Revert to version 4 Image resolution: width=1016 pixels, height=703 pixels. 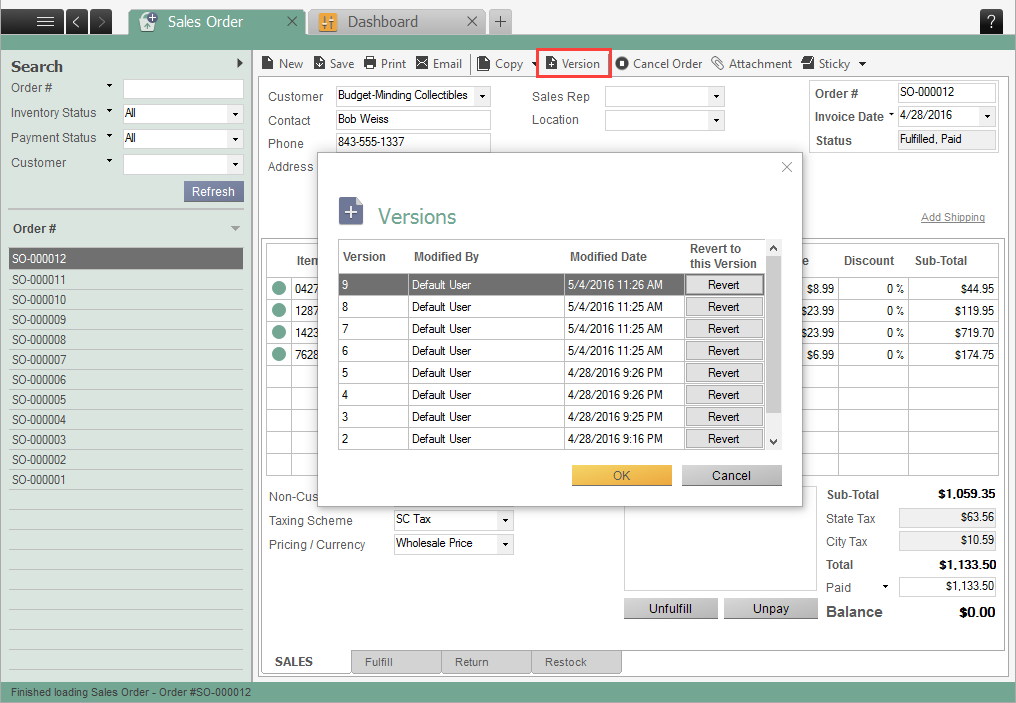tap(724, 395)
